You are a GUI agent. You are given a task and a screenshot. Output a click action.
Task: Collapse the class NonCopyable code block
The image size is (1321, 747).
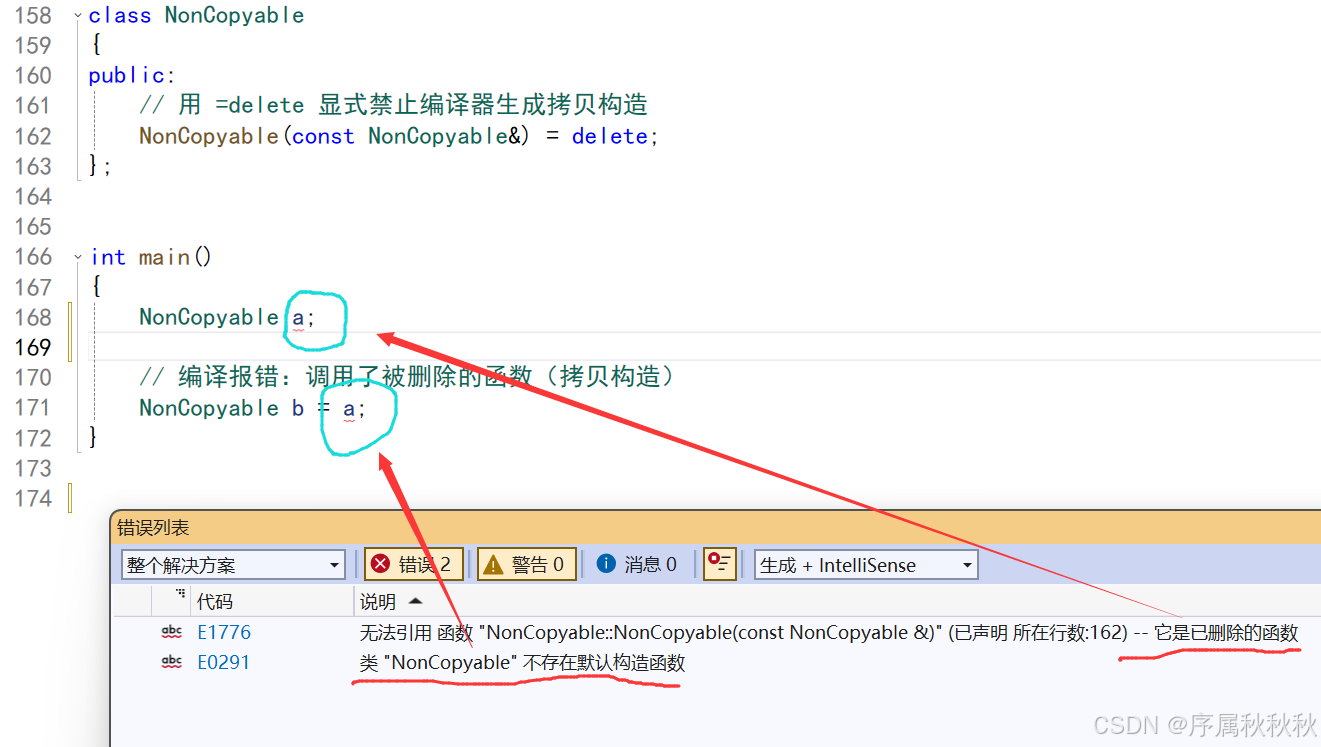[x=78, y=16]
